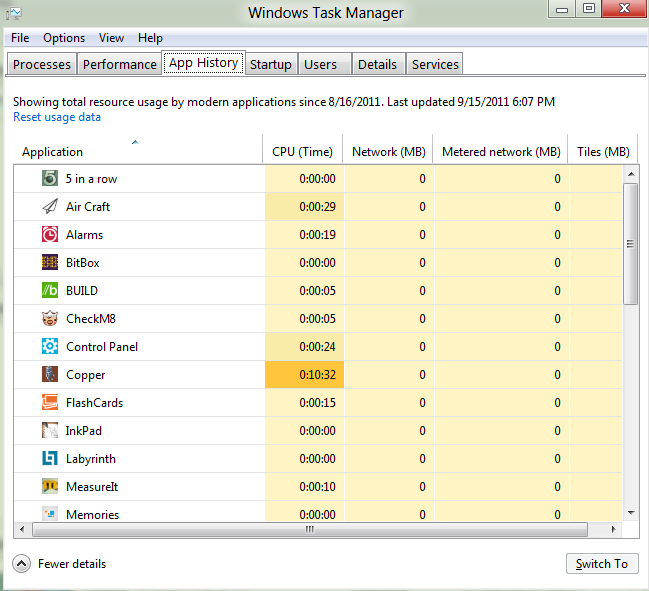Click the Switch To button
Screen dimensions: 649x591
[602, 564]
